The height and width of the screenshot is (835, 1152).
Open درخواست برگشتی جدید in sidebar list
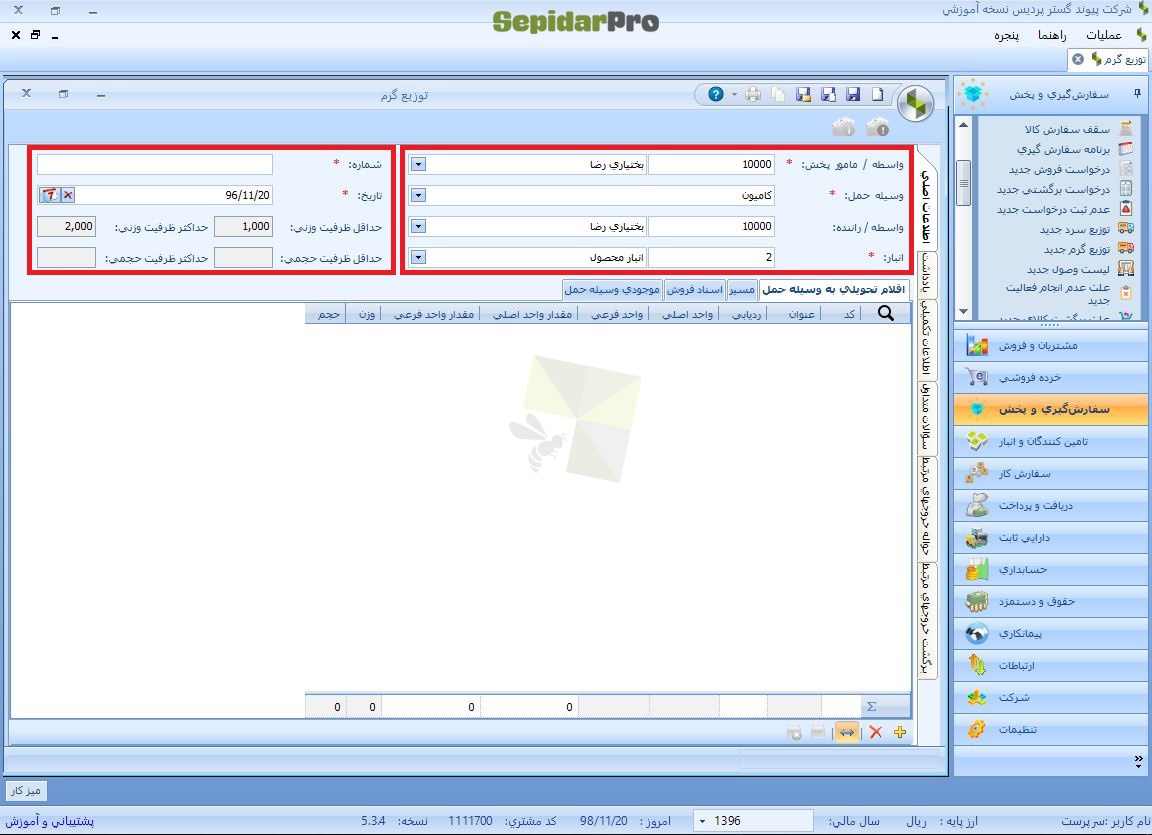(1054, 189)
